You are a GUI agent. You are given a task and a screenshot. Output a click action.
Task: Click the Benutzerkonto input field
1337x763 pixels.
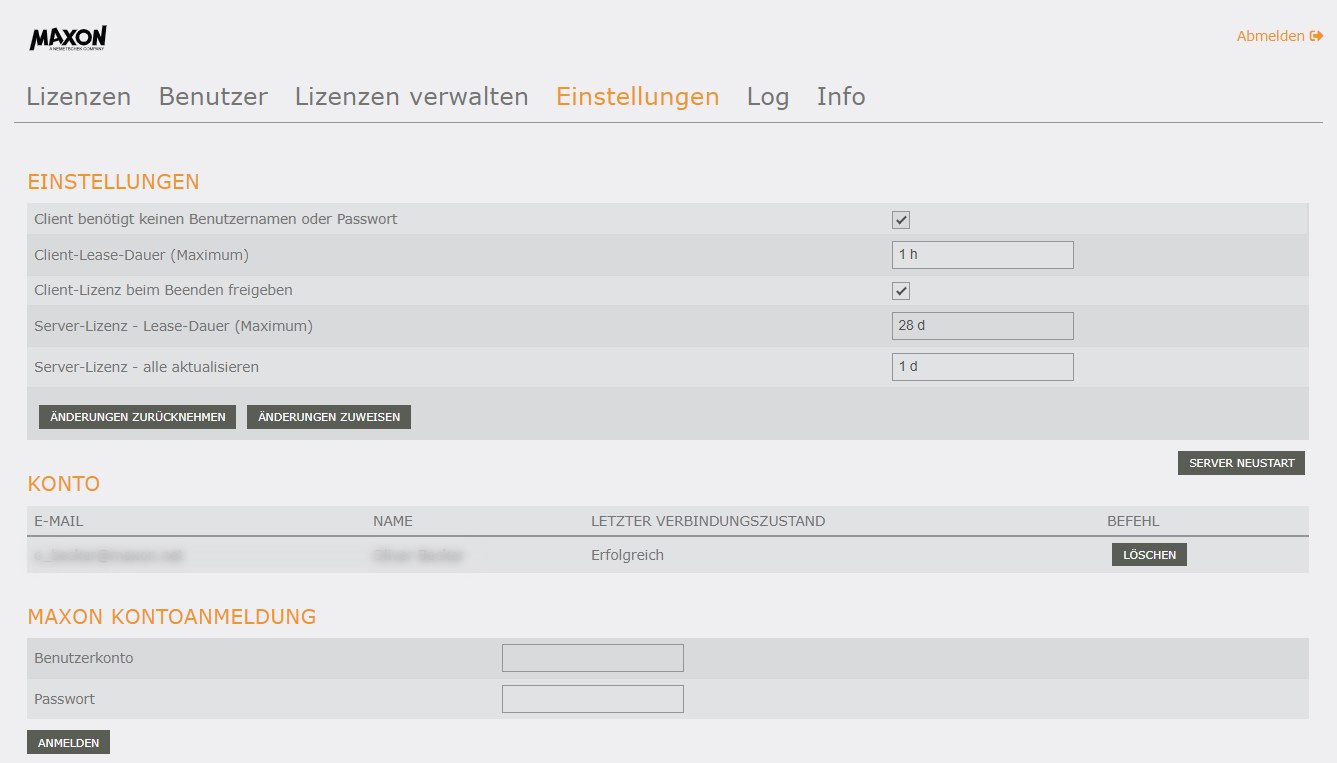pos(592,658)
